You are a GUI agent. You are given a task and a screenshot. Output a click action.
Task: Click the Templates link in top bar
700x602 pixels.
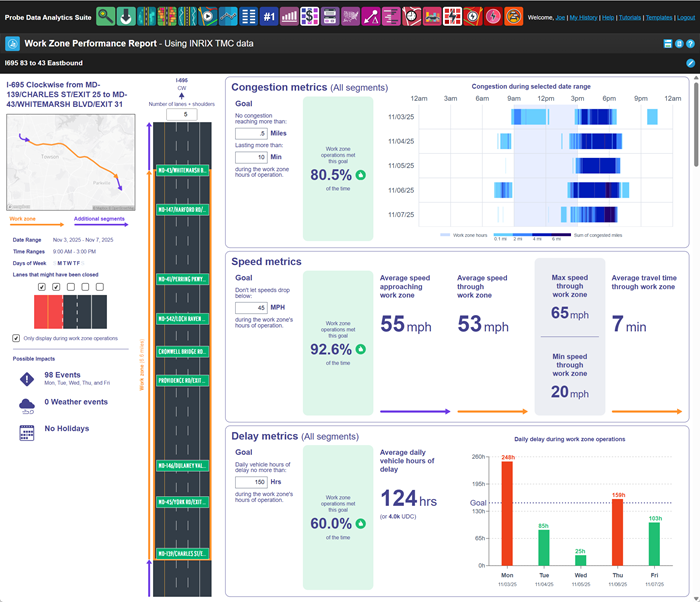coord(659,17)
